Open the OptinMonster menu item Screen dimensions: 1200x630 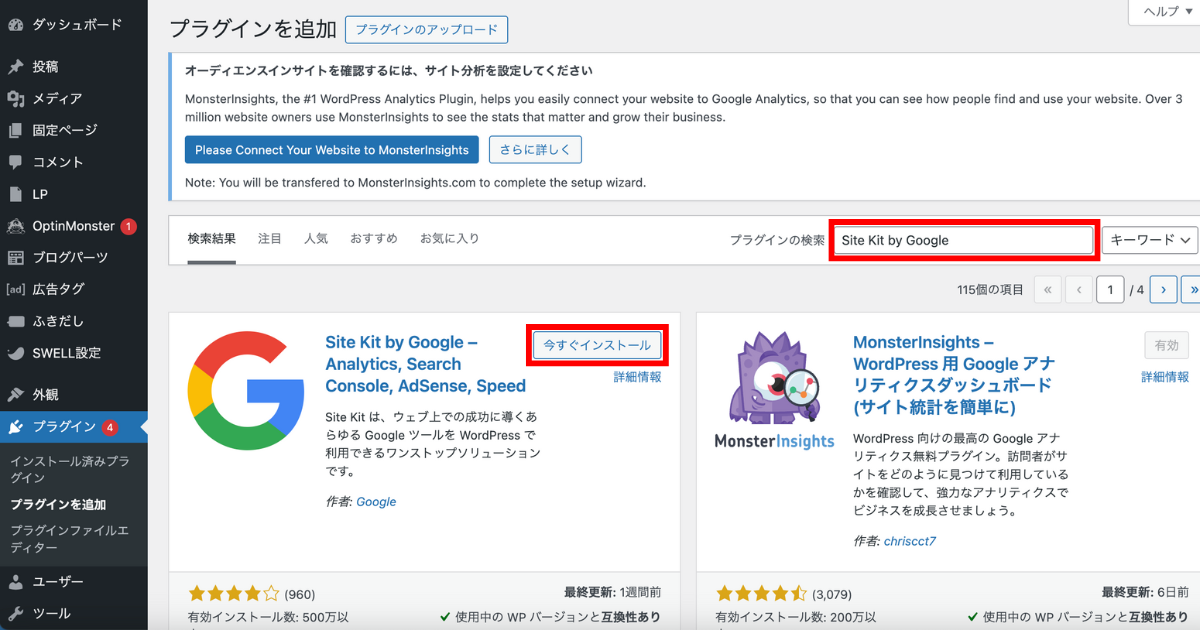(x=73, y=226)
